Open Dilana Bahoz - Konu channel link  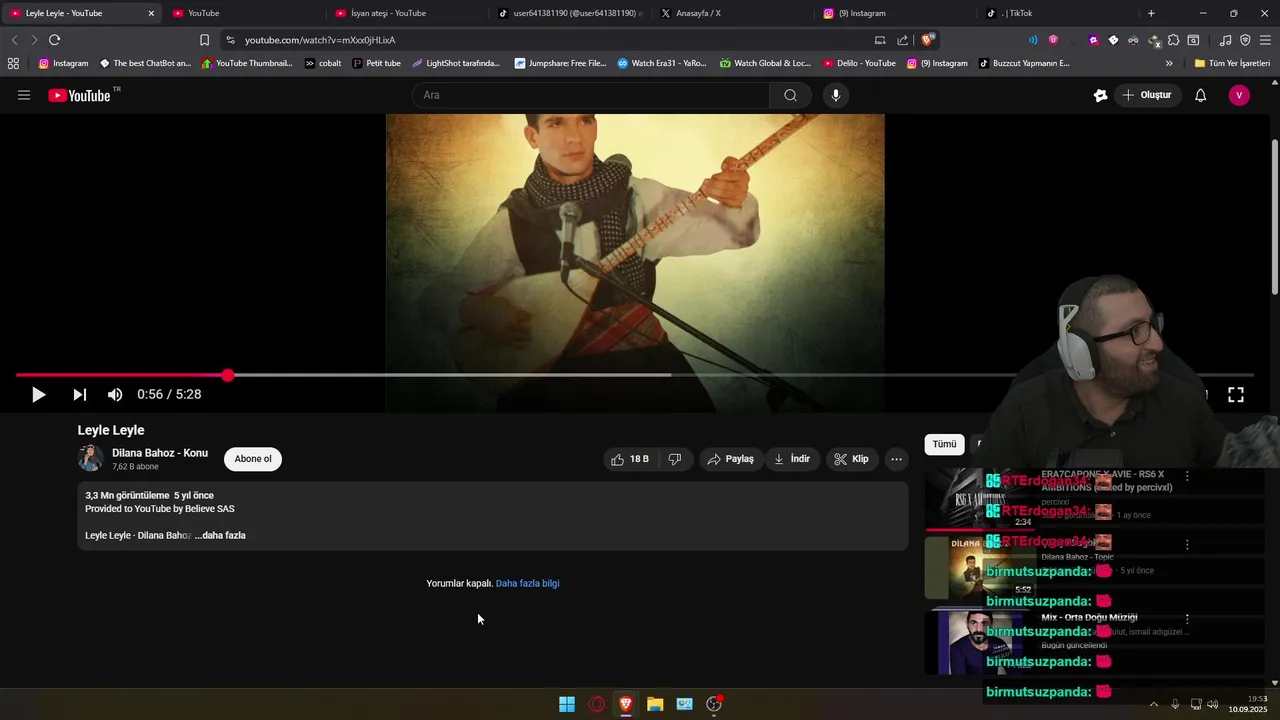pyautogui.click(x=160, y=453)
